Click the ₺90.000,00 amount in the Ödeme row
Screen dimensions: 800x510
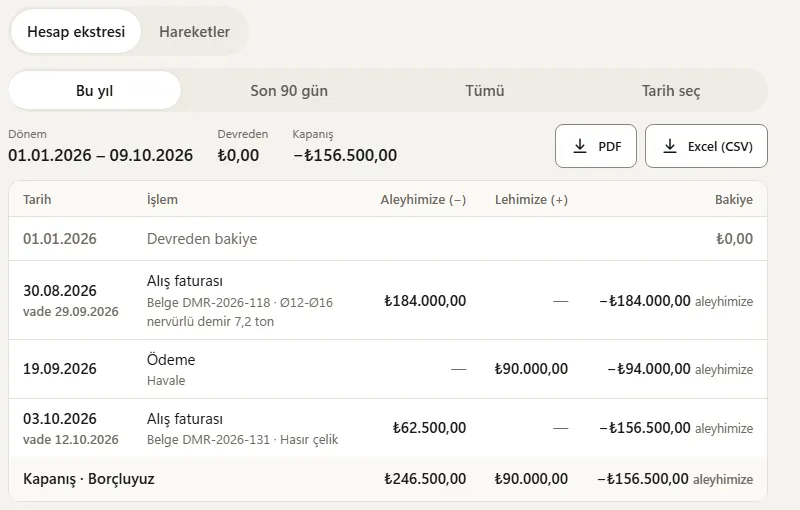531,369
